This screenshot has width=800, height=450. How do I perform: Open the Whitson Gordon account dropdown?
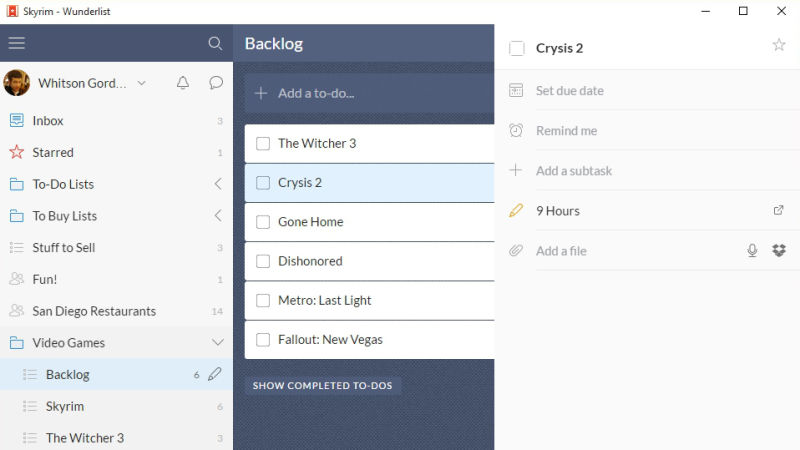[x=141, y=83]
